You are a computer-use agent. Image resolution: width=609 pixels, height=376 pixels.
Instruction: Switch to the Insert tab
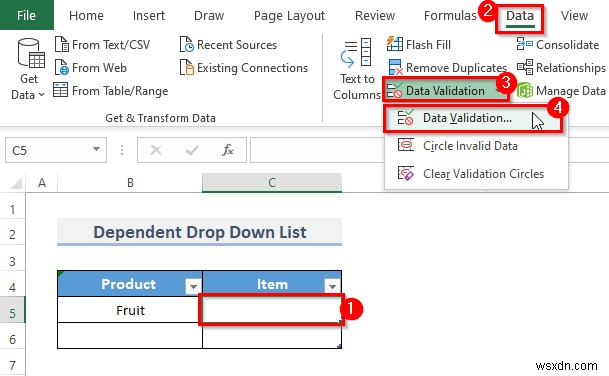[149, 16]
